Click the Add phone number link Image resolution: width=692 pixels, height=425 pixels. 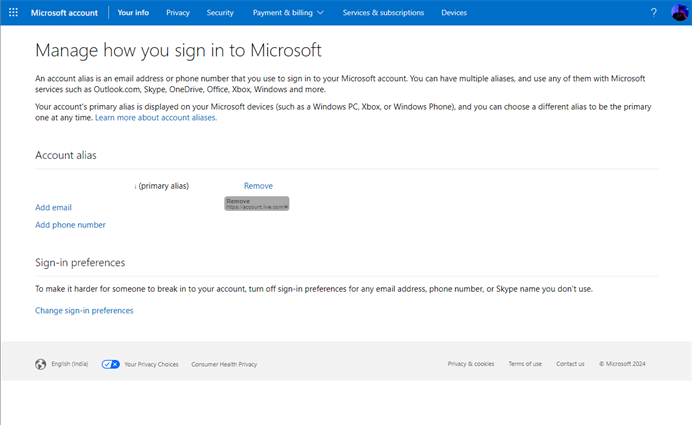[70, 225]
